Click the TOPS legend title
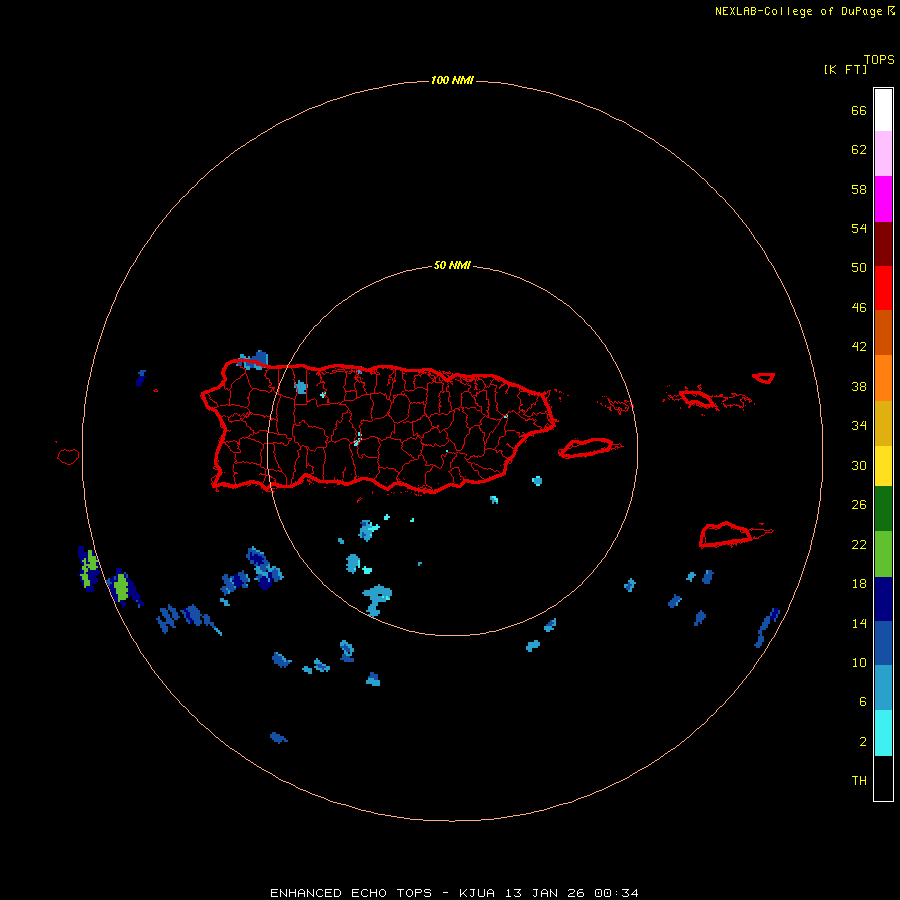The height and width of the screenshot is (900, 900). pyautogui.click(x=879, y=59)
